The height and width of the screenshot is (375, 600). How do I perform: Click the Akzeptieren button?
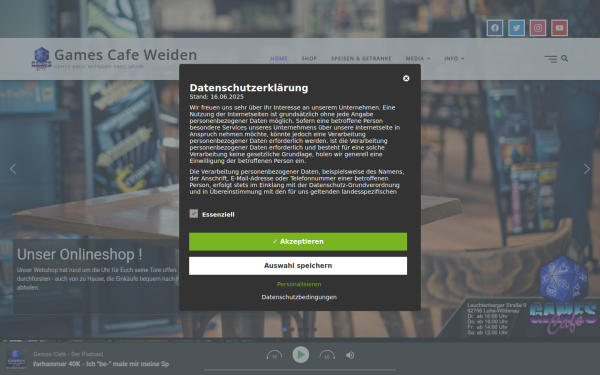(x=298, y=242)
